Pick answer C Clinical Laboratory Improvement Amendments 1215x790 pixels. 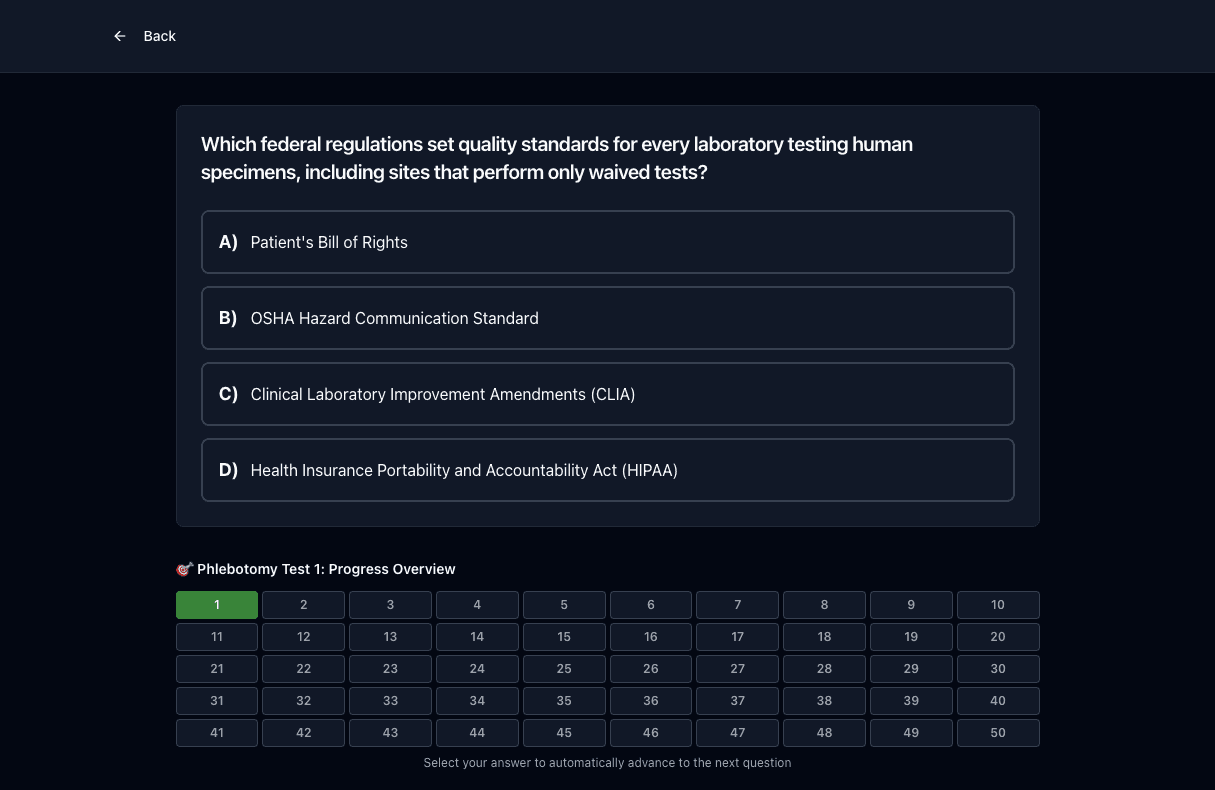608,394
